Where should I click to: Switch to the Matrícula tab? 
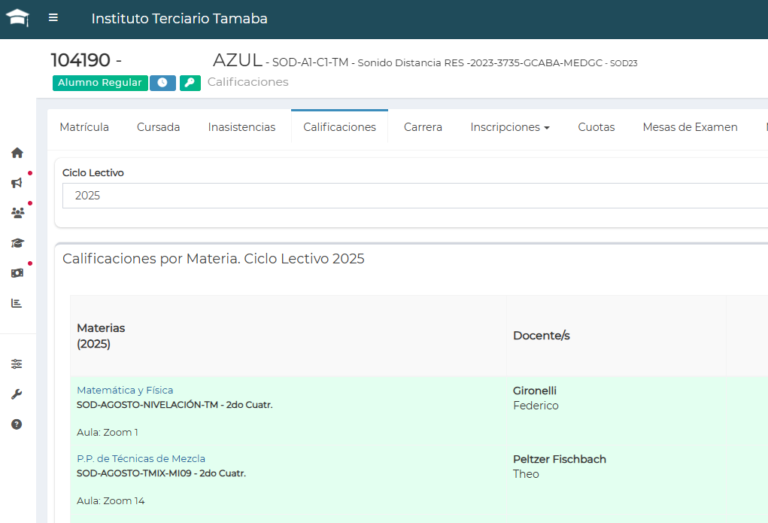[x=84, y=127]
